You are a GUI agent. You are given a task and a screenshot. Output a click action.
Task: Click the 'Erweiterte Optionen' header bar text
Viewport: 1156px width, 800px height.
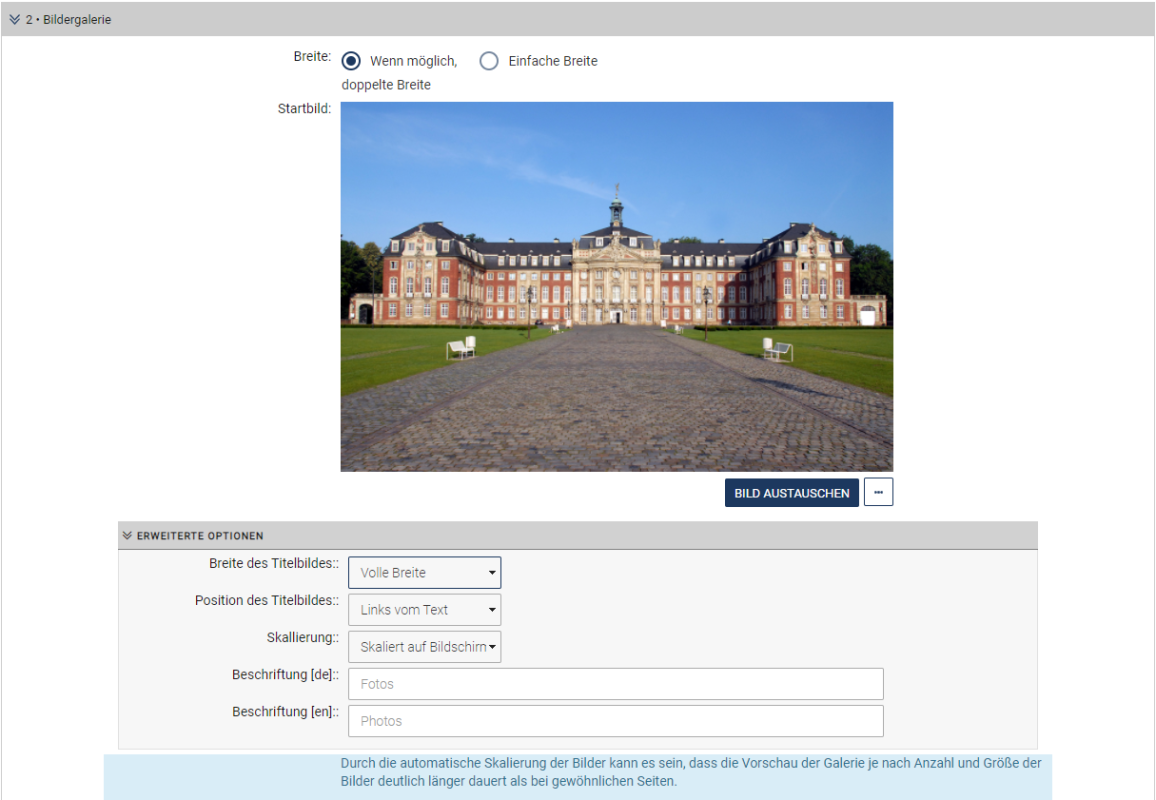click(x=200, y=536)
